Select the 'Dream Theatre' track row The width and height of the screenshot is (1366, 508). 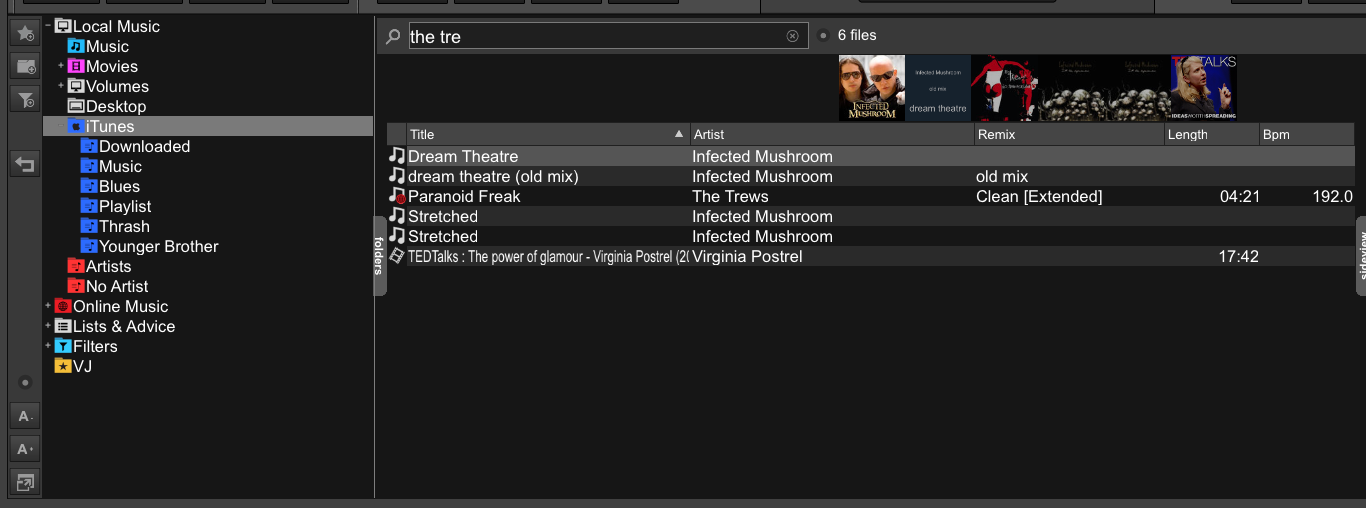click(x=870, y=156)
